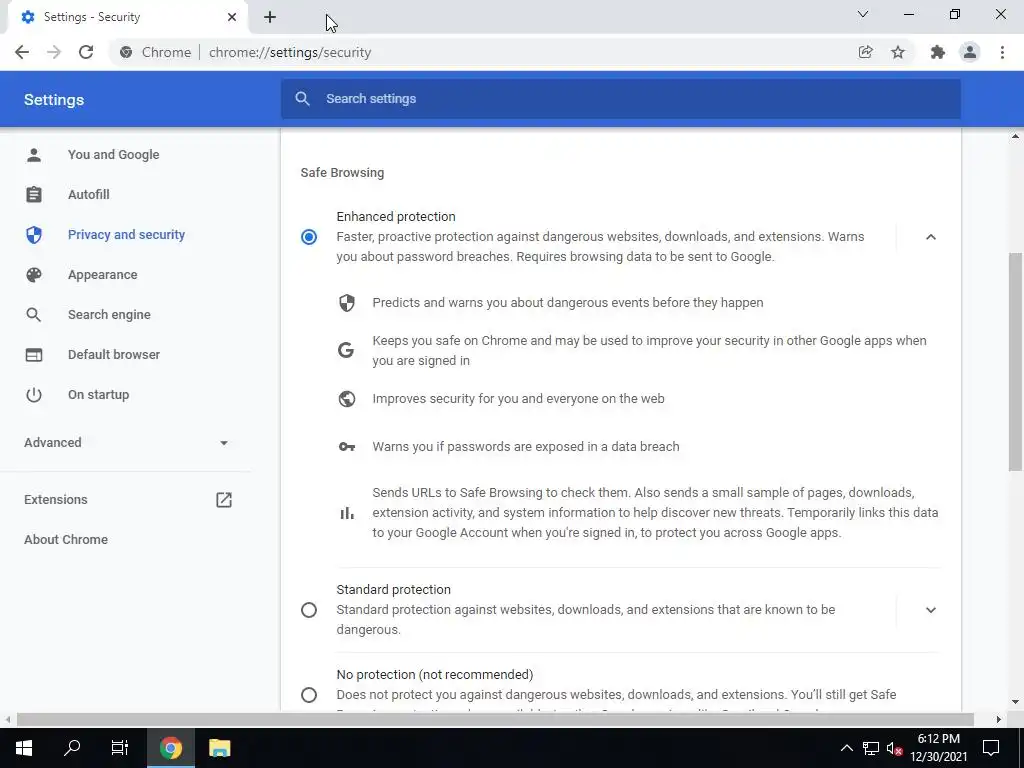Image resolution: width=1024 pixels, height=768 pixels.
Task: Open a new tab with plus button
Action: tap(270, 17)
